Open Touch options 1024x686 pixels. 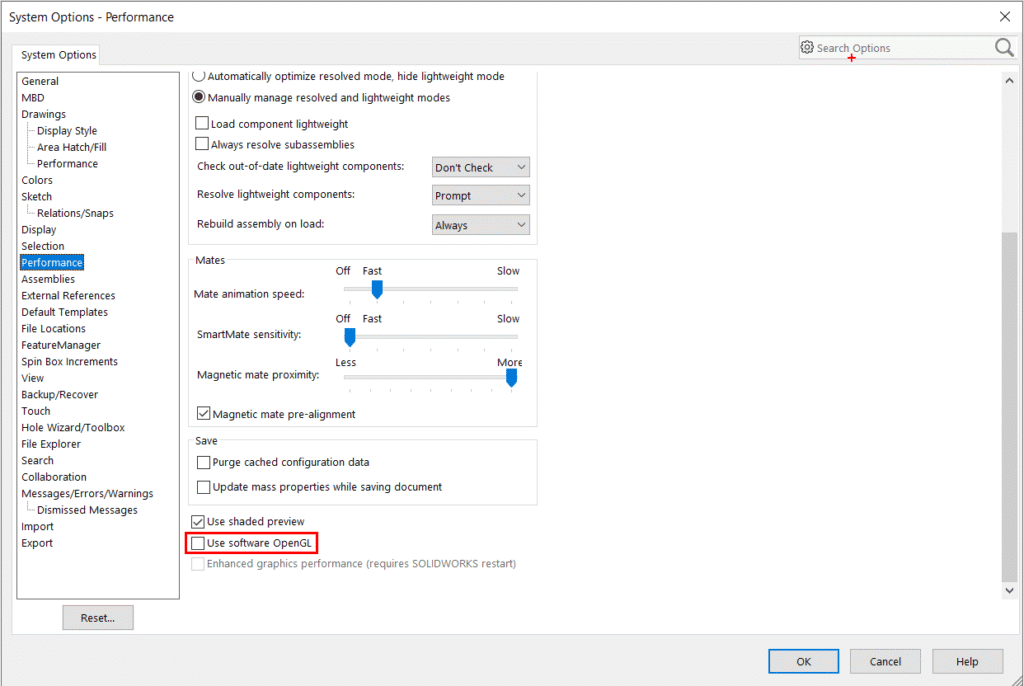click(35, 411)
